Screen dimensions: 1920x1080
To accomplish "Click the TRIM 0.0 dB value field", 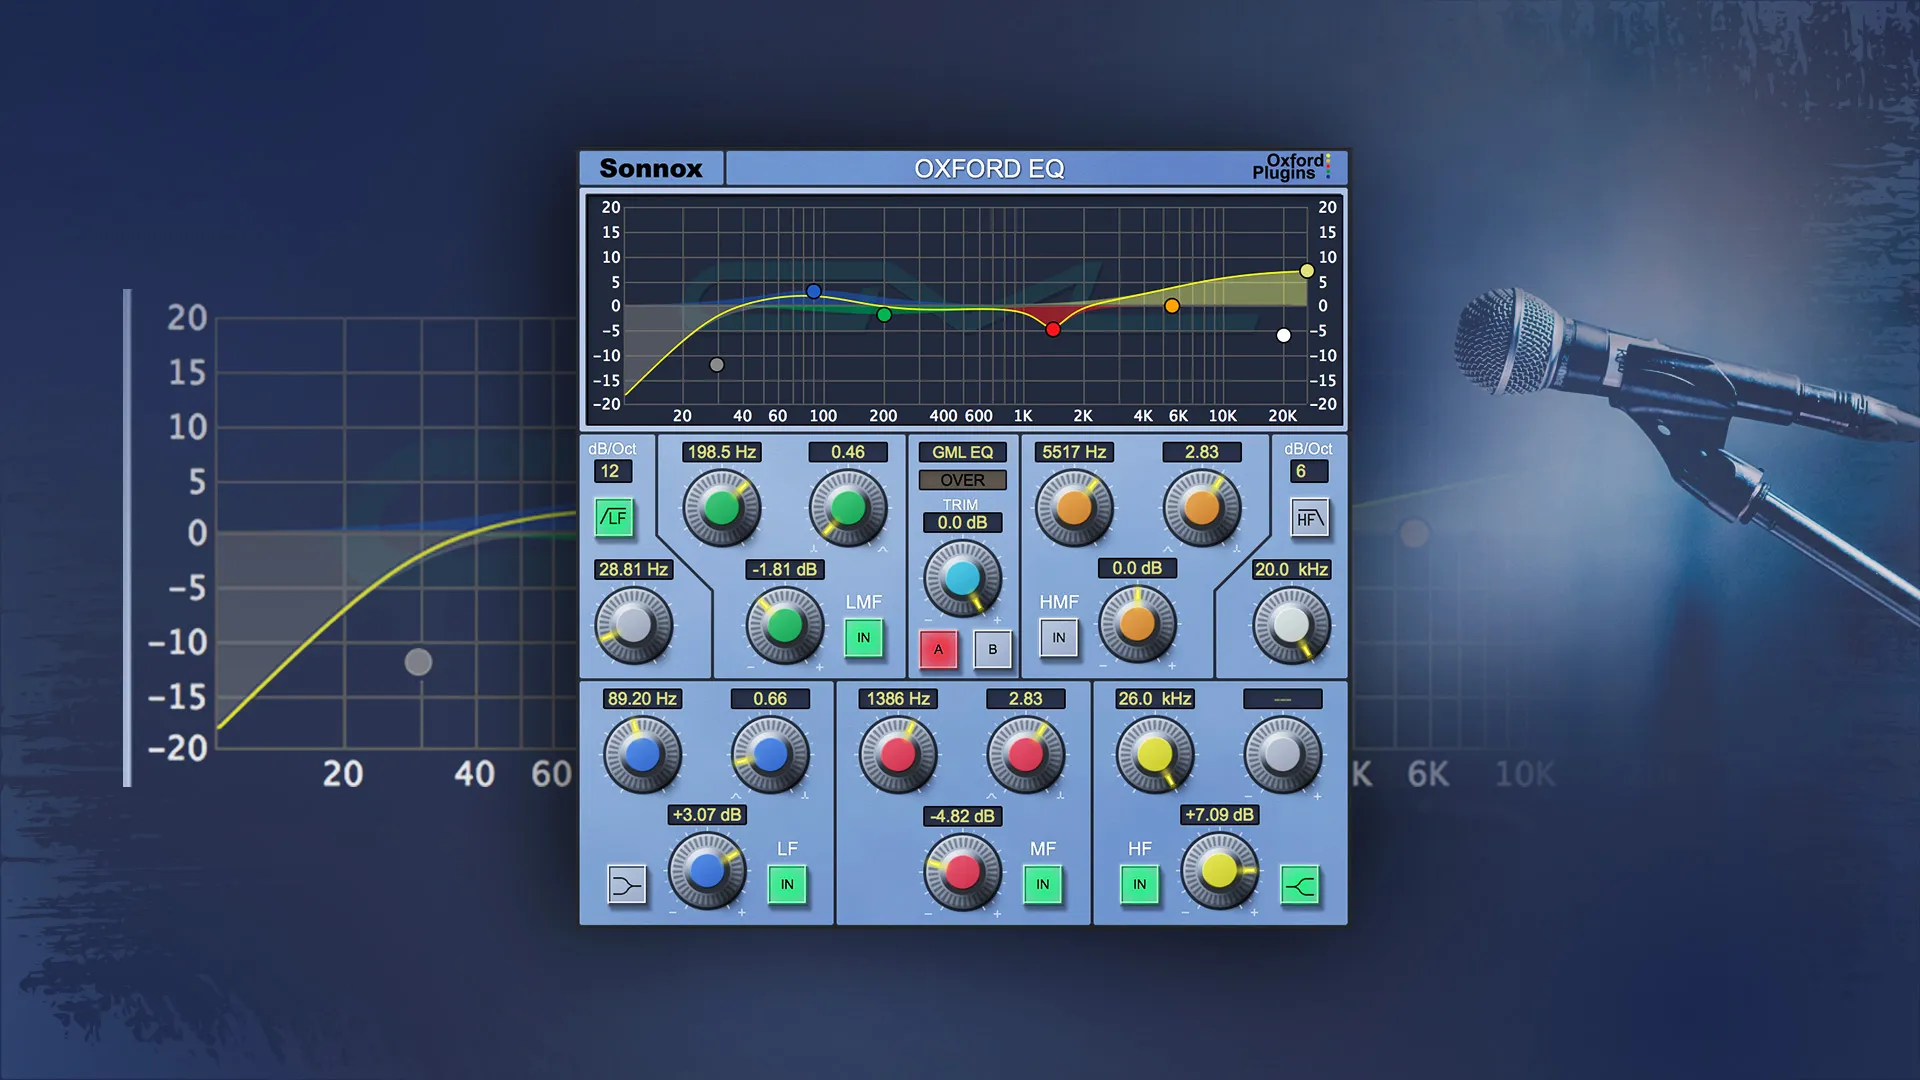I will click(x=963, y=523).
